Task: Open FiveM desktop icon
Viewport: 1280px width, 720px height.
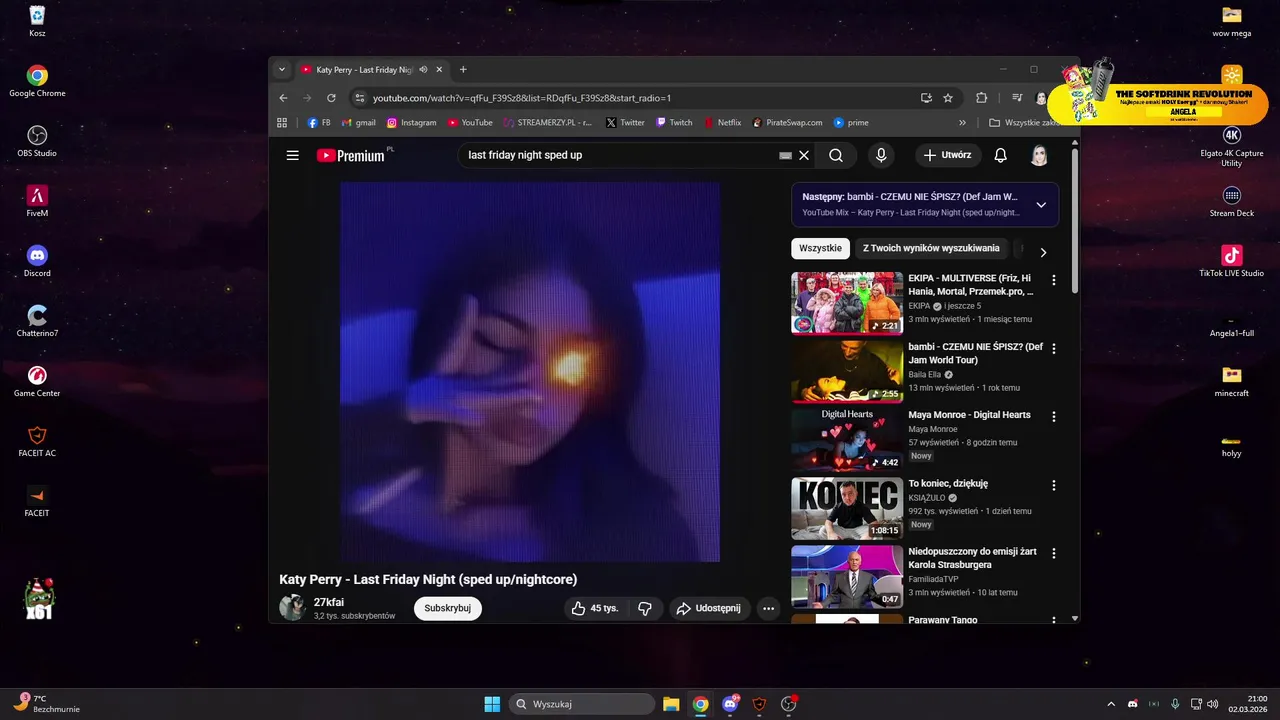Action: [37, 200]
